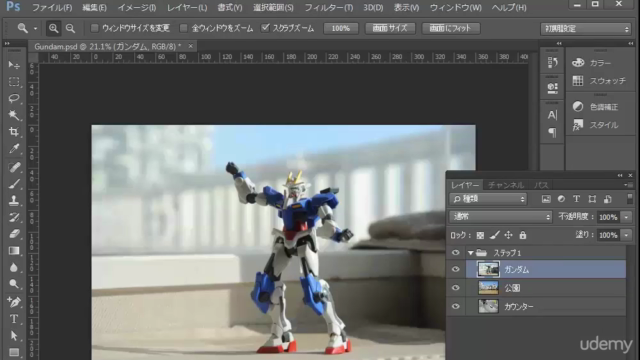Filter layers by type layers icon
Viewport: 640px width, 360px height.
click(576, 199)
